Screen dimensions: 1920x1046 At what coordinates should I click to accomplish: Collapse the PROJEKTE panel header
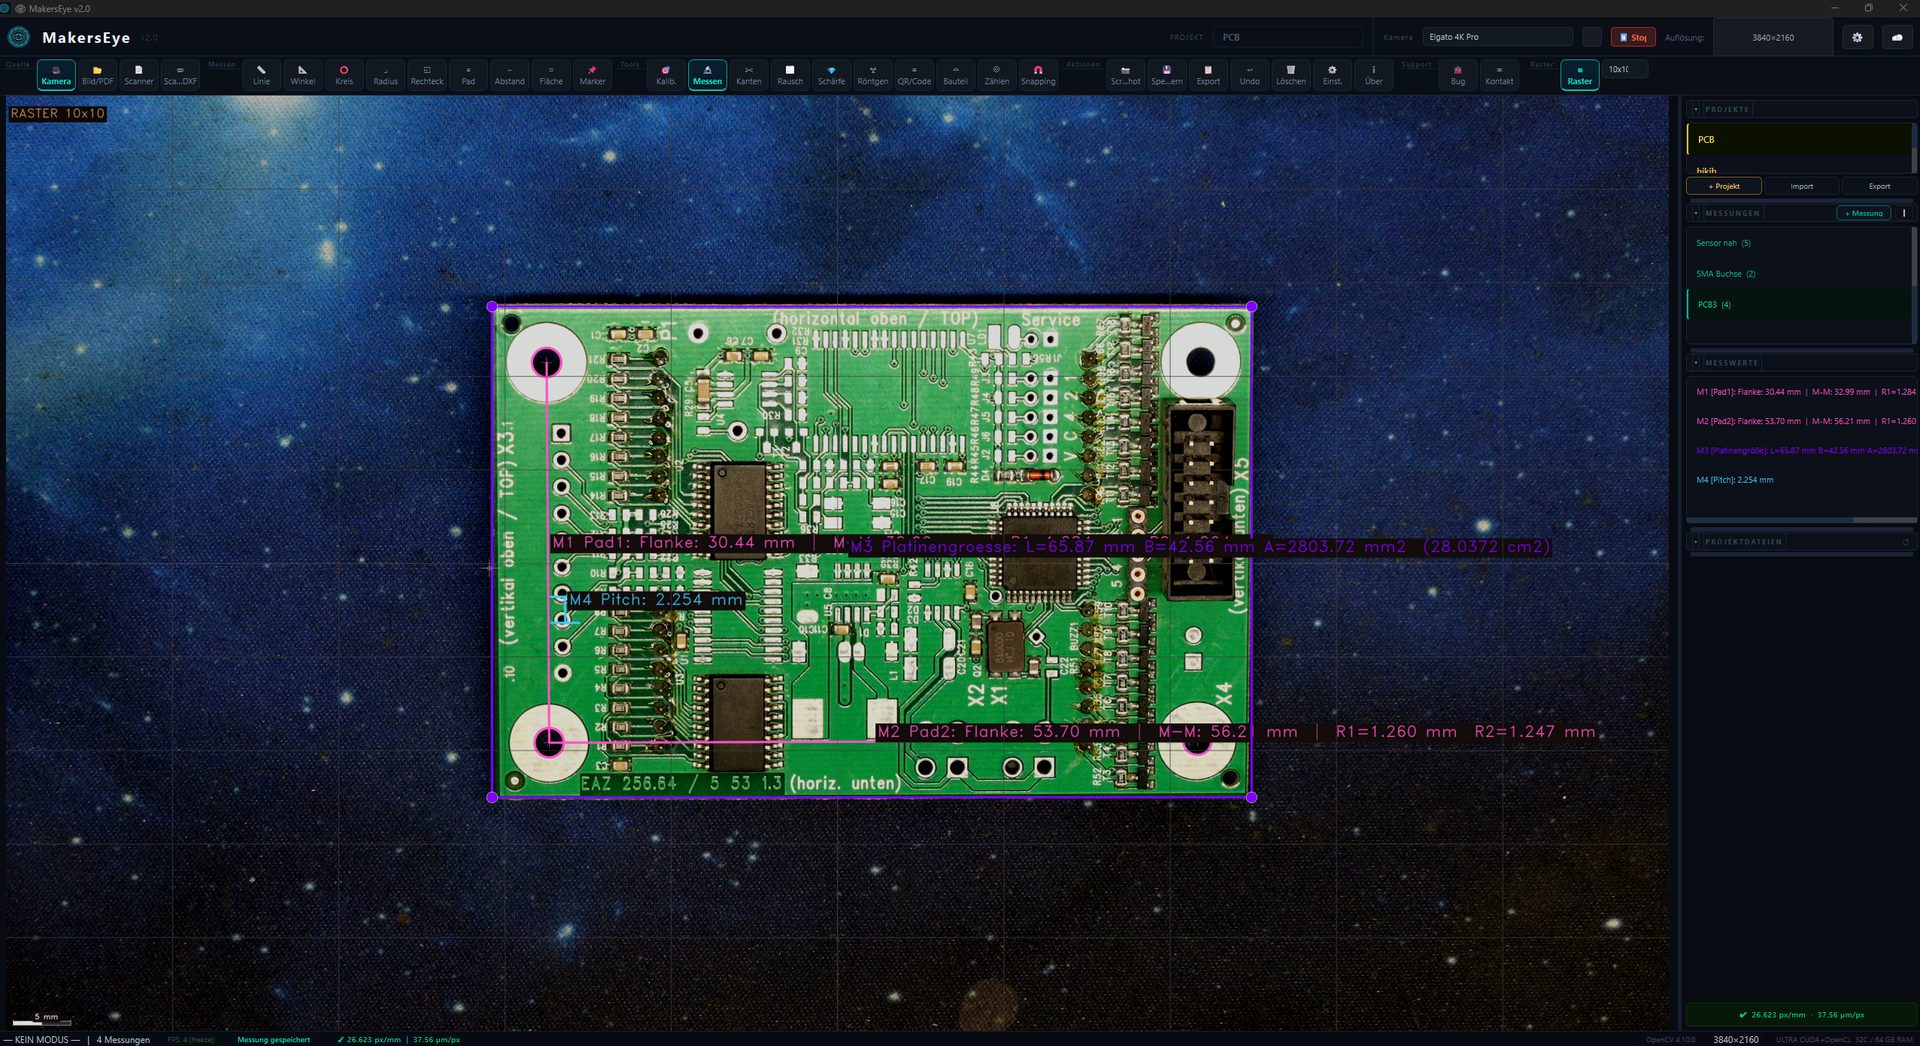tap(1696, 109)
